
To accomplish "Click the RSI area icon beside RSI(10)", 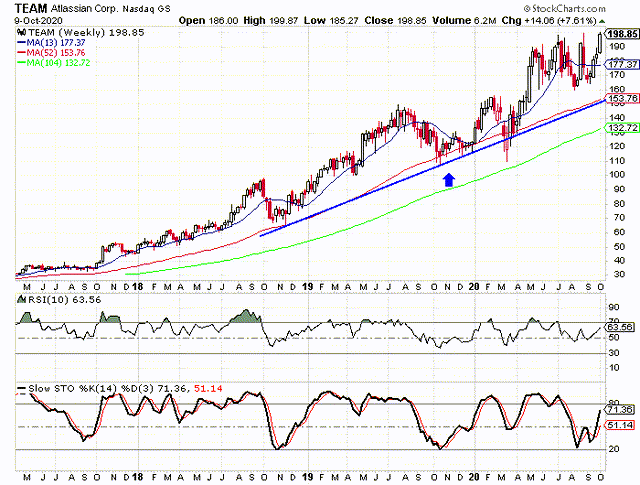I will coord(20,300).
